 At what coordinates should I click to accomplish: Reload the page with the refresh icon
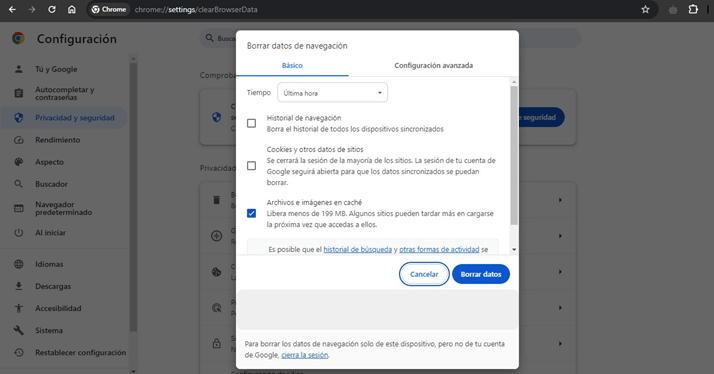(x=52, y=9)
